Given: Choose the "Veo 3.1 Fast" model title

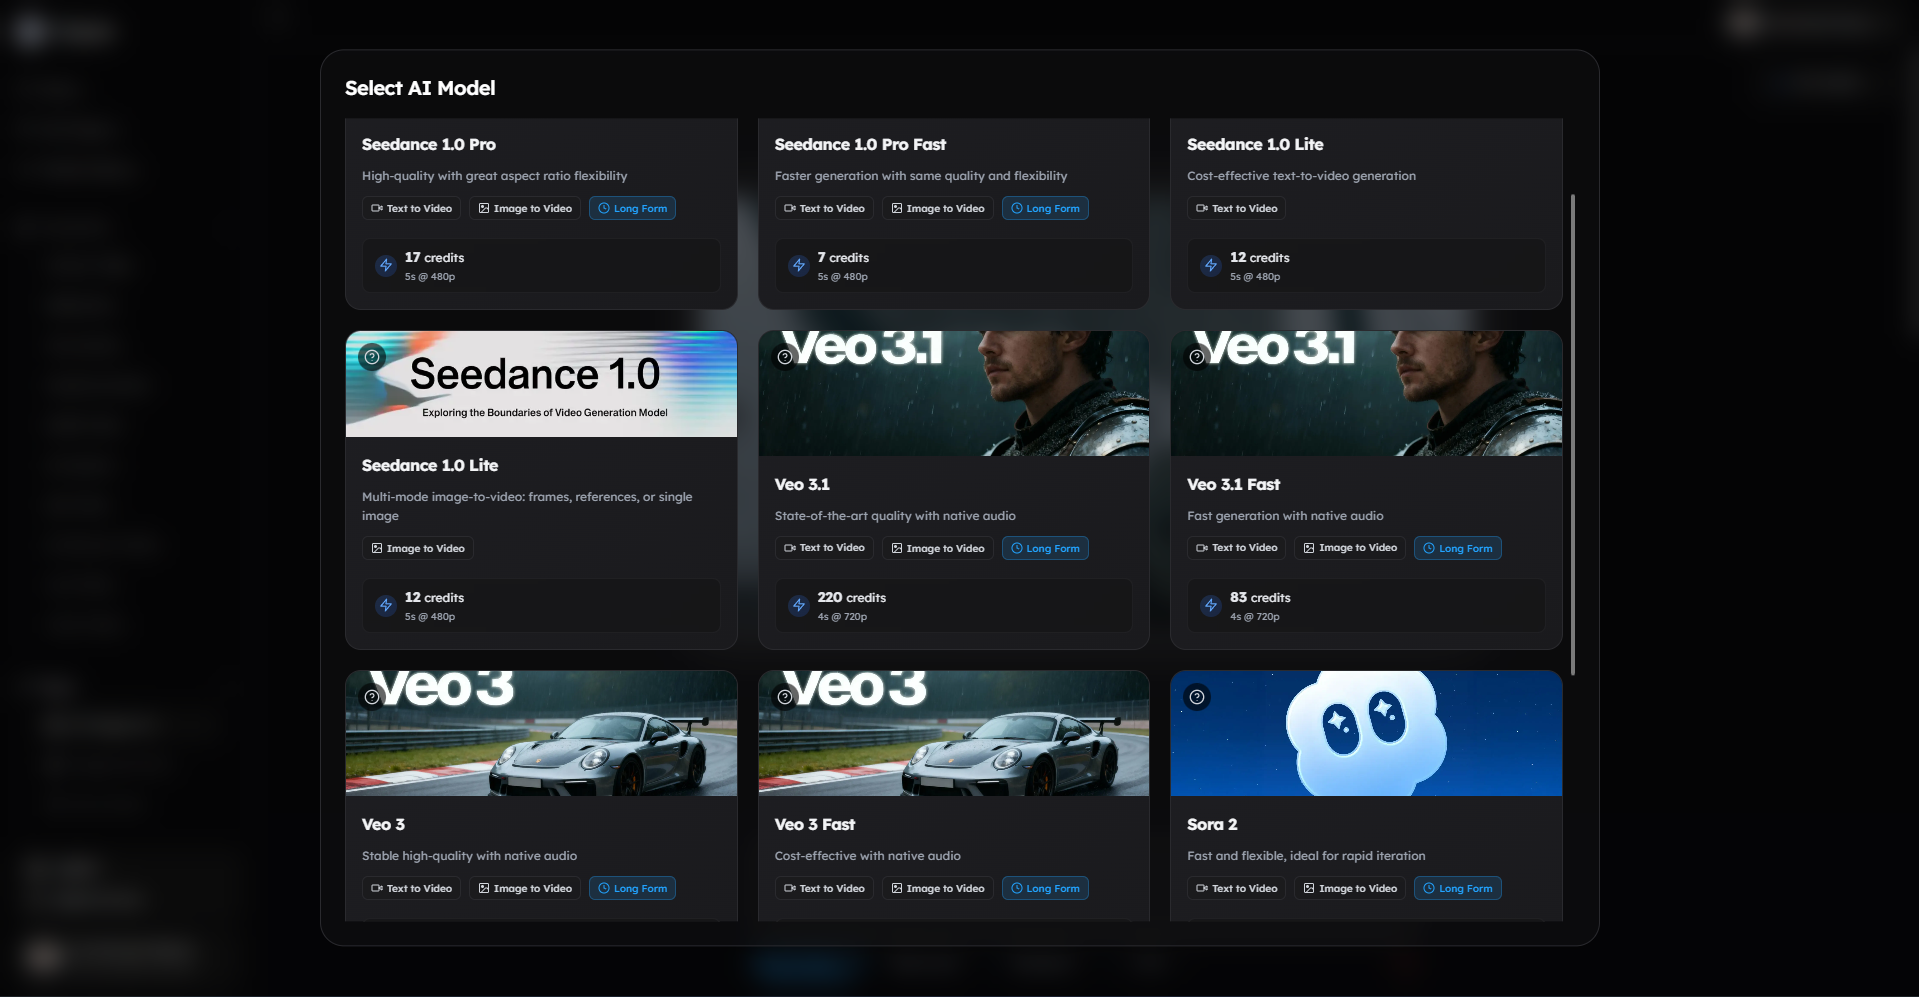Looking at the screenshot, I should point(1233,484).
